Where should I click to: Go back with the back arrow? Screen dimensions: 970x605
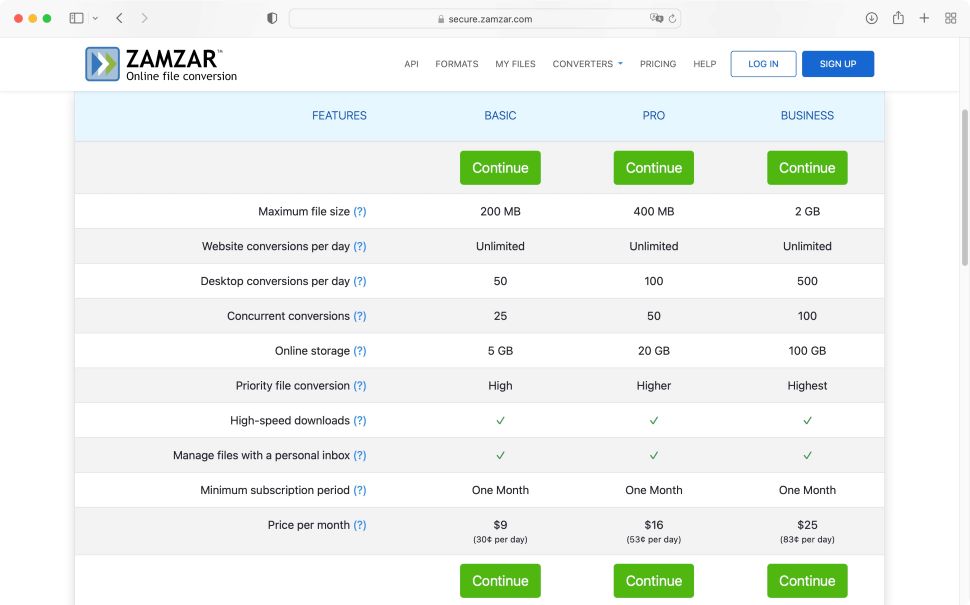point(119,18)
